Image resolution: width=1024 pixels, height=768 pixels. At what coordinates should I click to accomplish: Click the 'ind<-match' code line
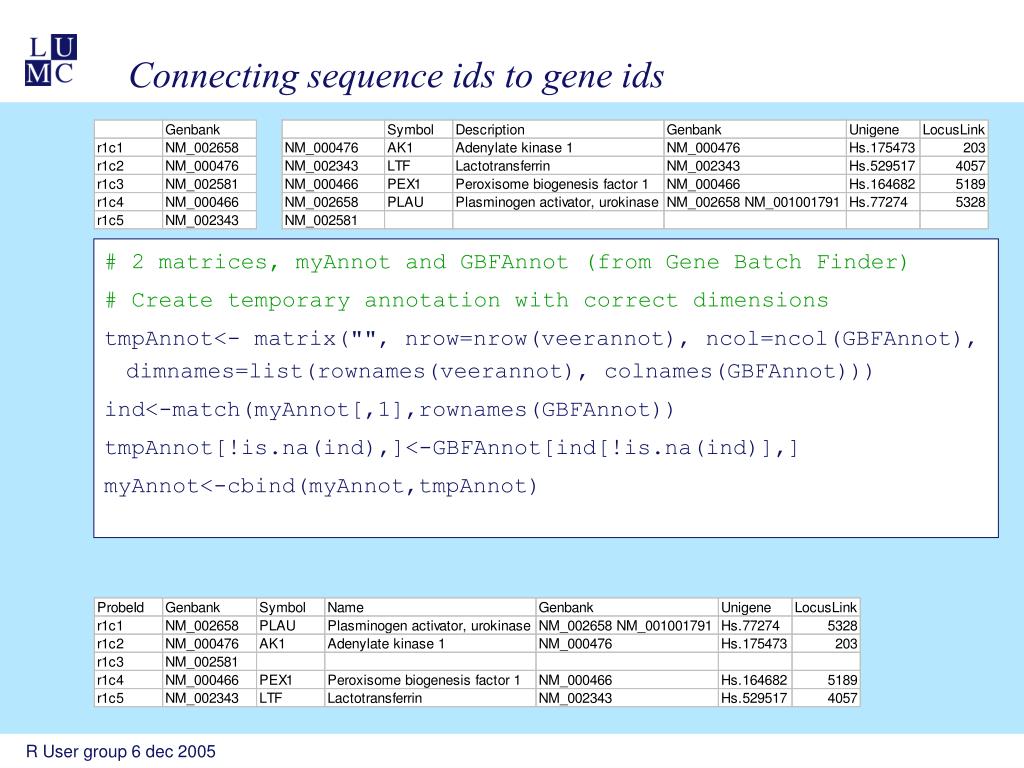tap(390, 410)
